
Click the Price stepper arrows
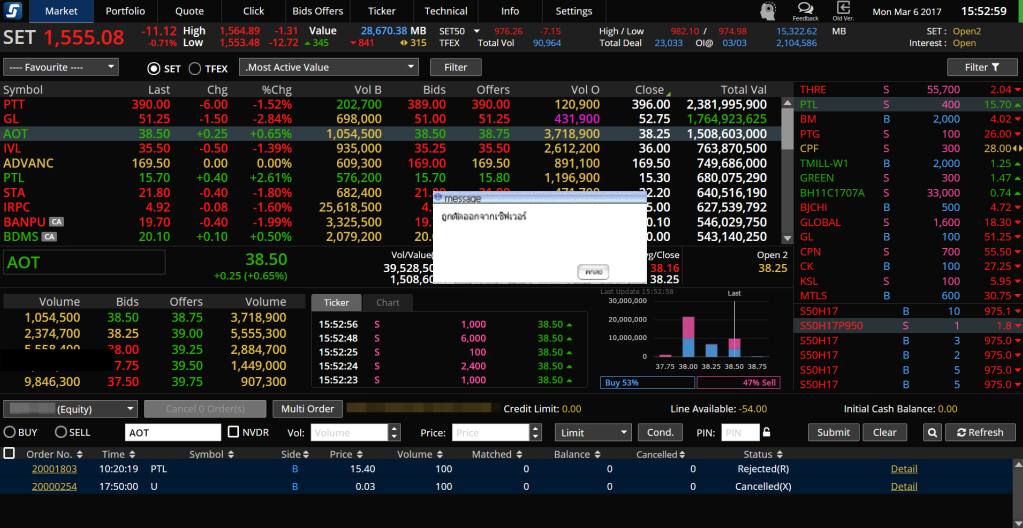pyautogui.click(x=536, y=432)
